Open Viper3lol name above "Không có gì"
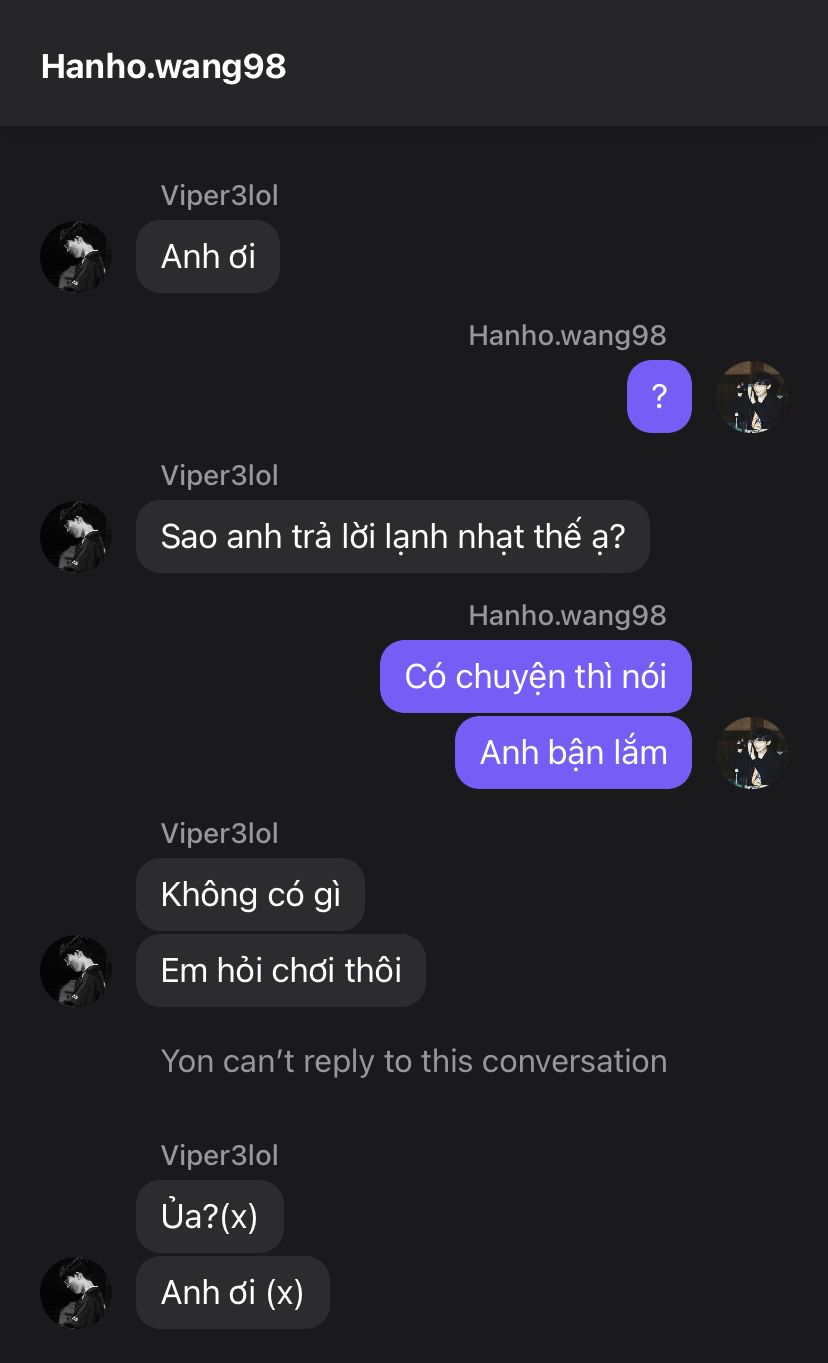Viewport: 828px width, 1363px height. click(219, 834)
